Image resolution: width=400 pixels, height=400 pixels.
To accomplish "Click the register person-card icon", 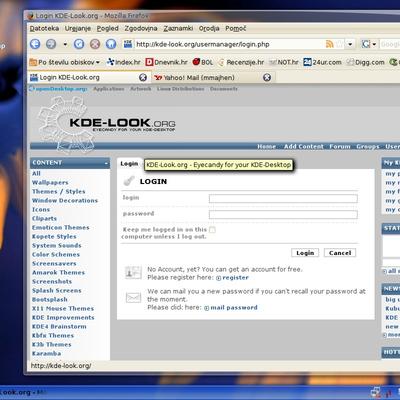I will pos(133,273).
